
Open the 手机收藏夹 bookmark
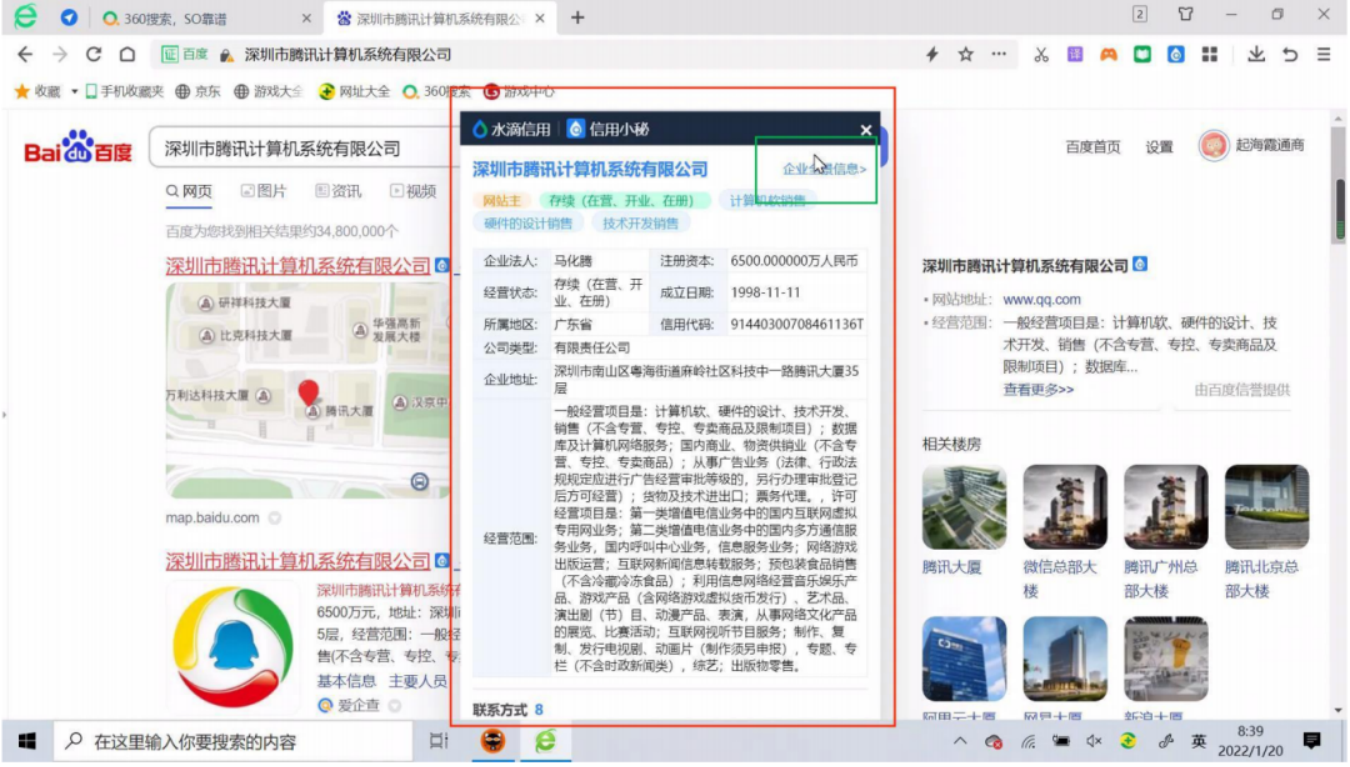[124, 91]
